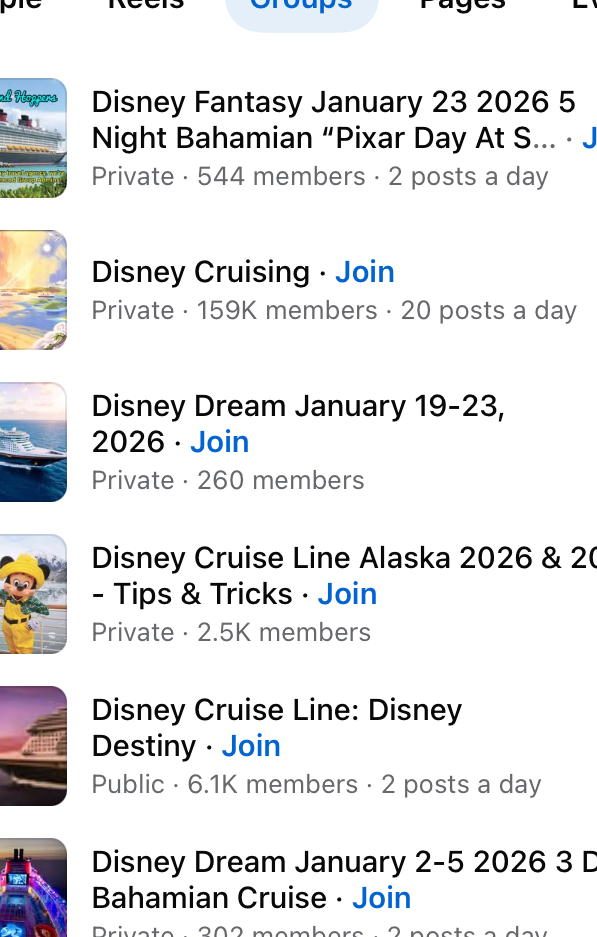Screen dimensions: 597x937
Task: Join the Disney Dream January 2-5 group
Action: 381,898
